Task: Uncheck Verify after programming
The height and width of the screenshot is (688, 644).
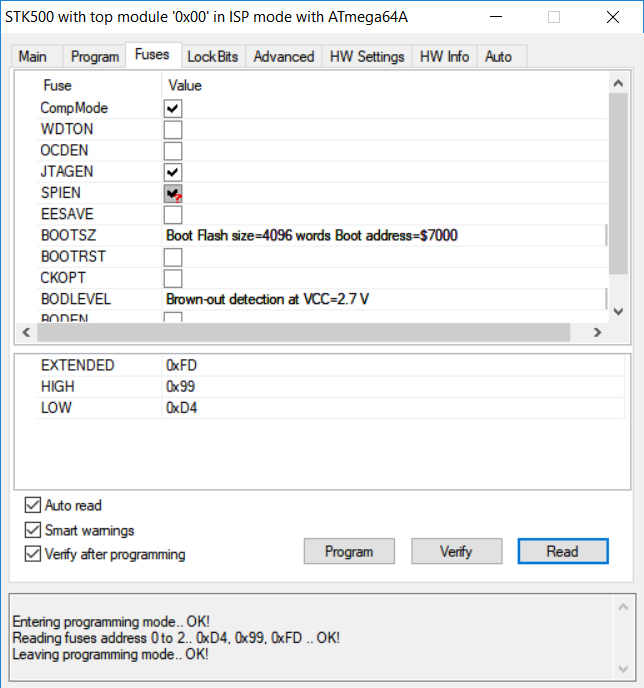Action: pyautogui.click(x=33, y=554)
